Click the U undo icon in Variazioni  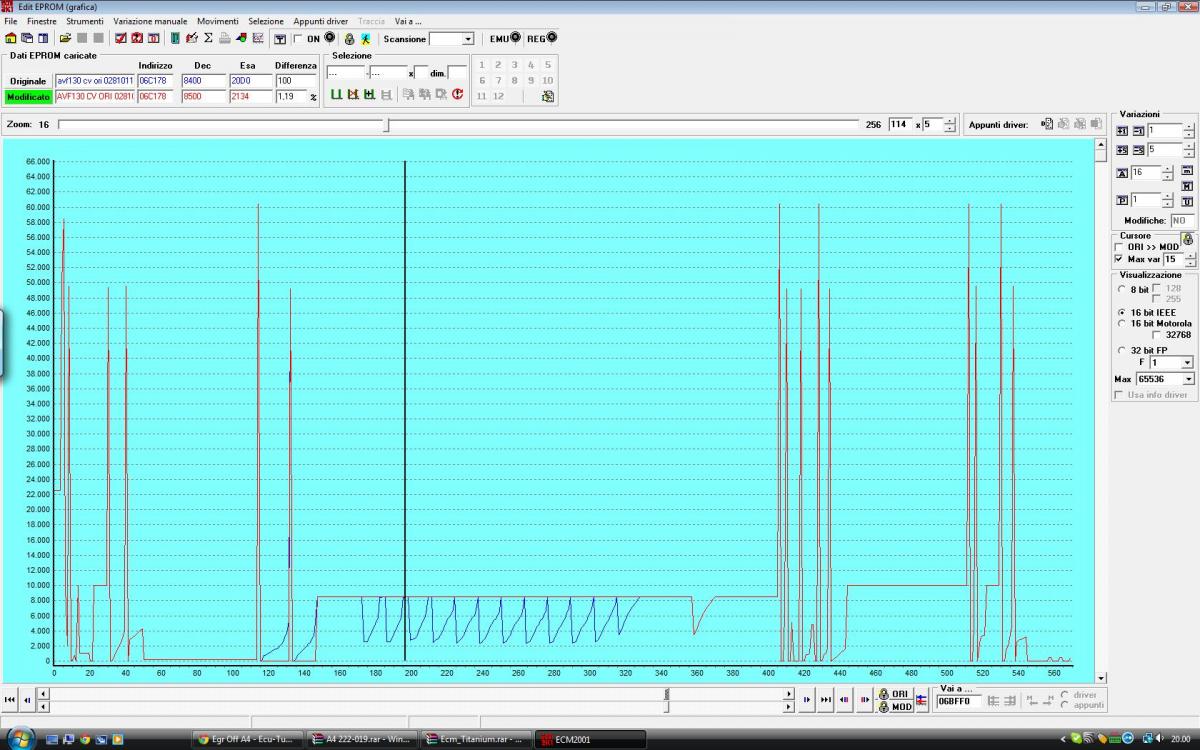(1187, 201)
